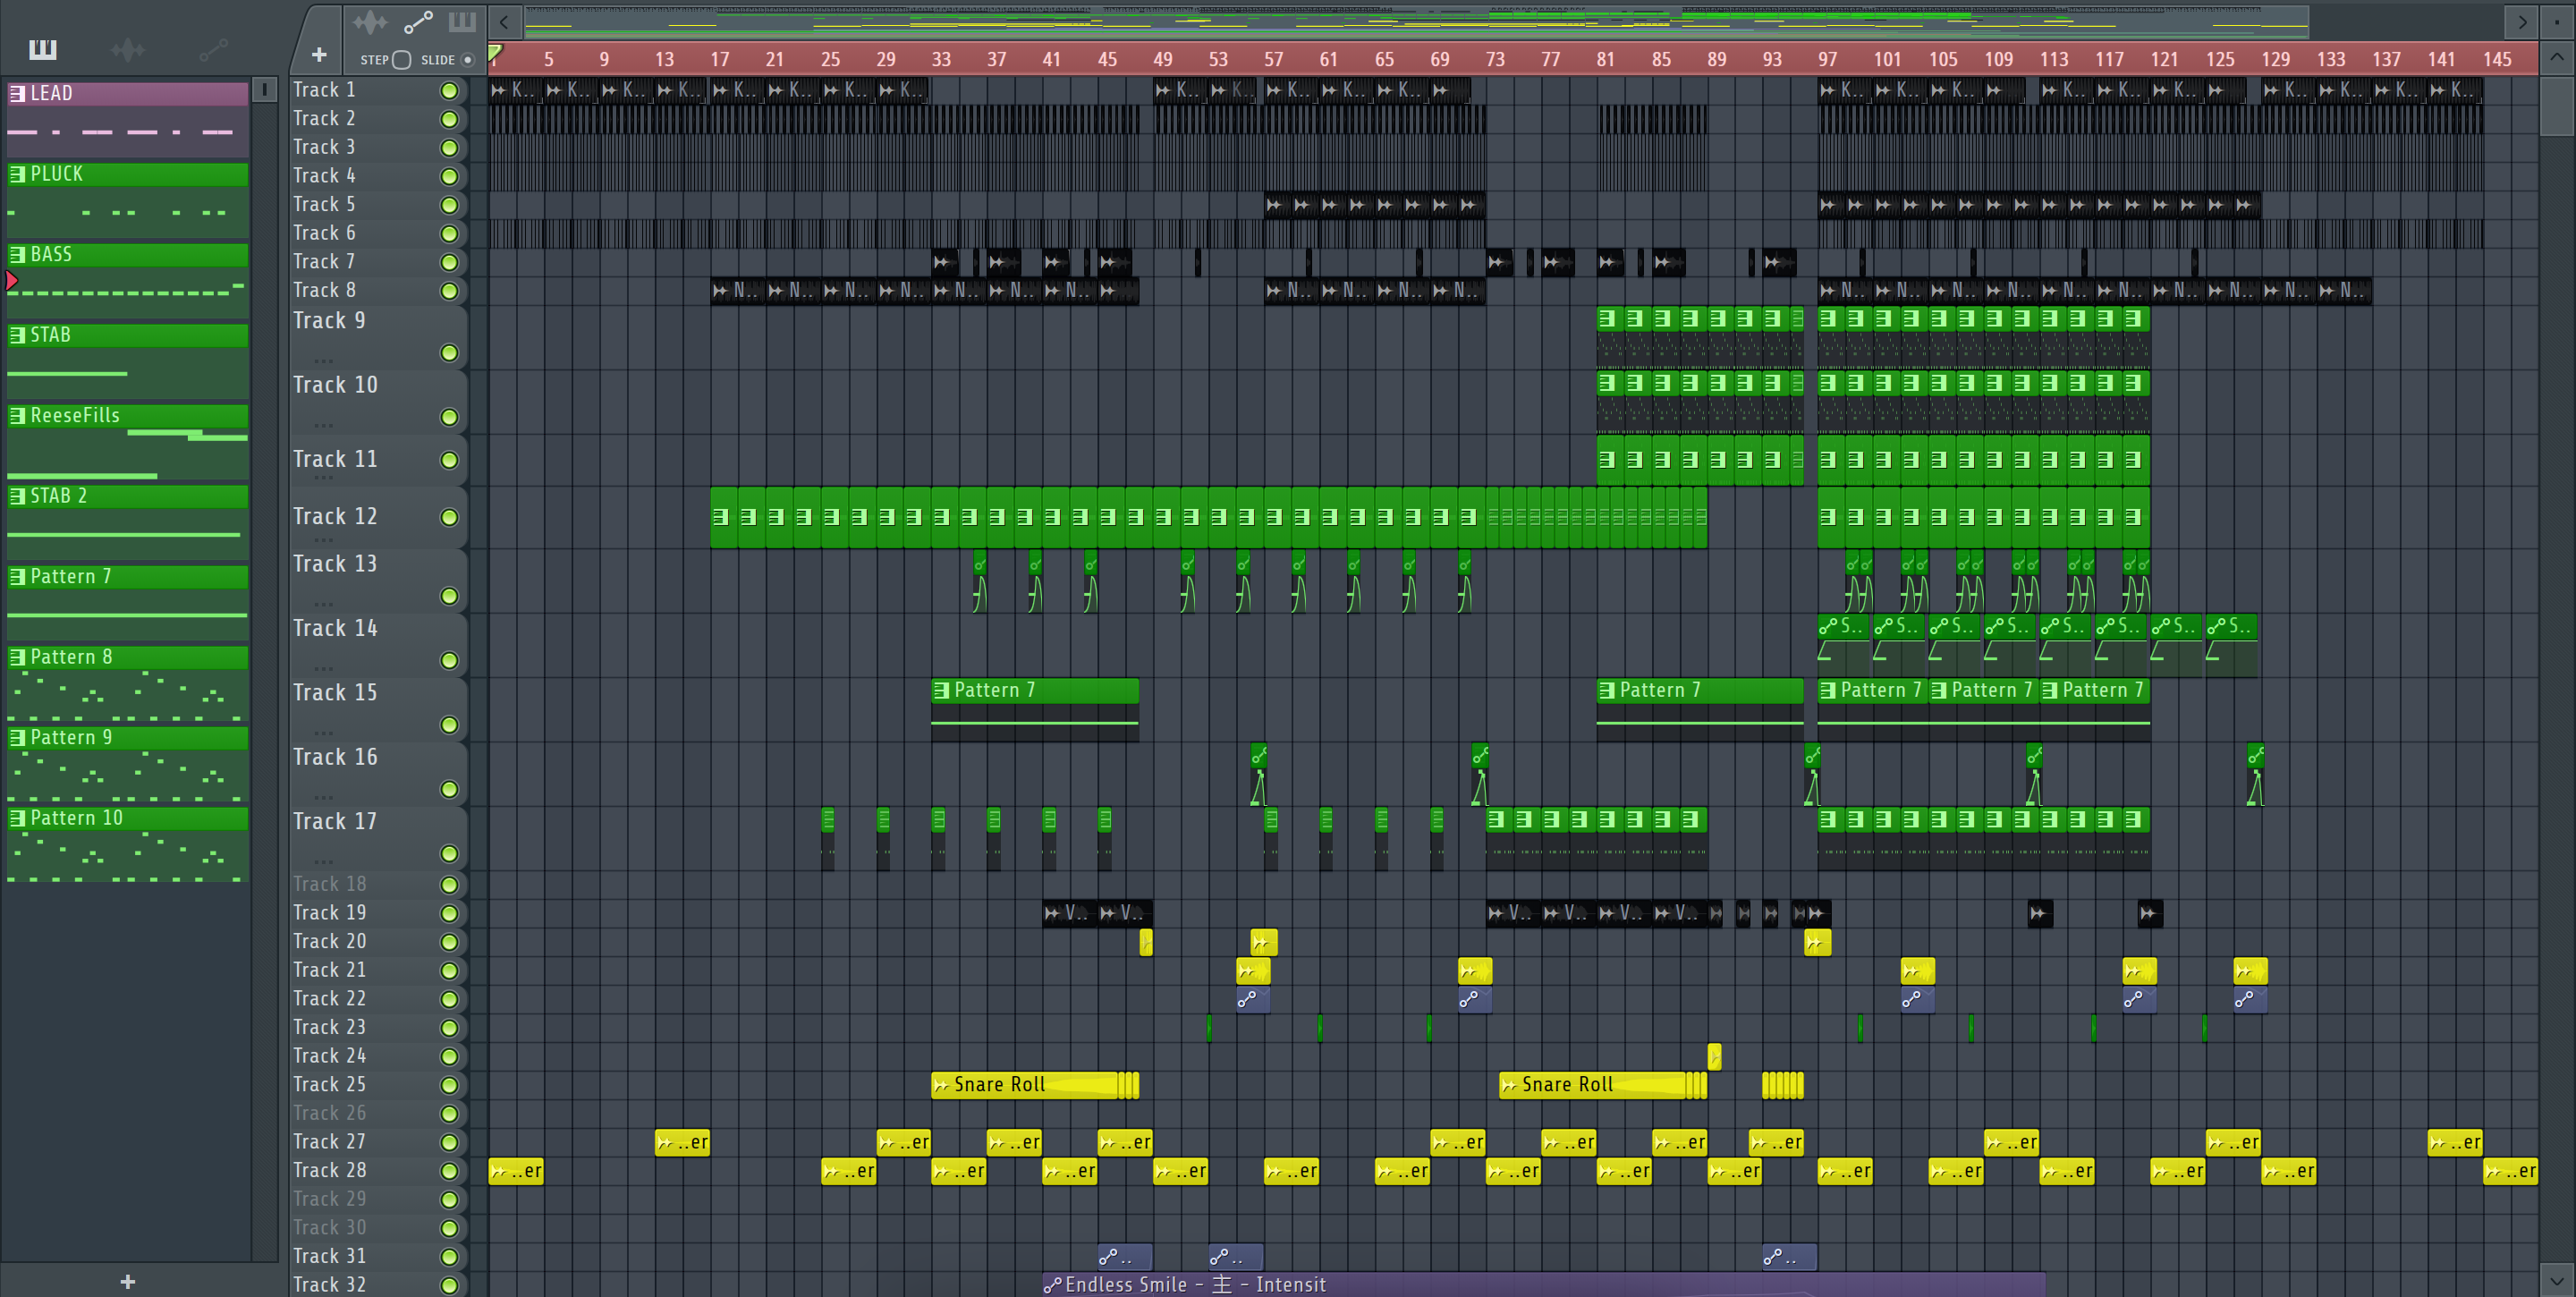The height and width of the screenshot is (1297, 2576).
Task: Toggle the SLIDE radio option
Action: [x=467, y=60]
